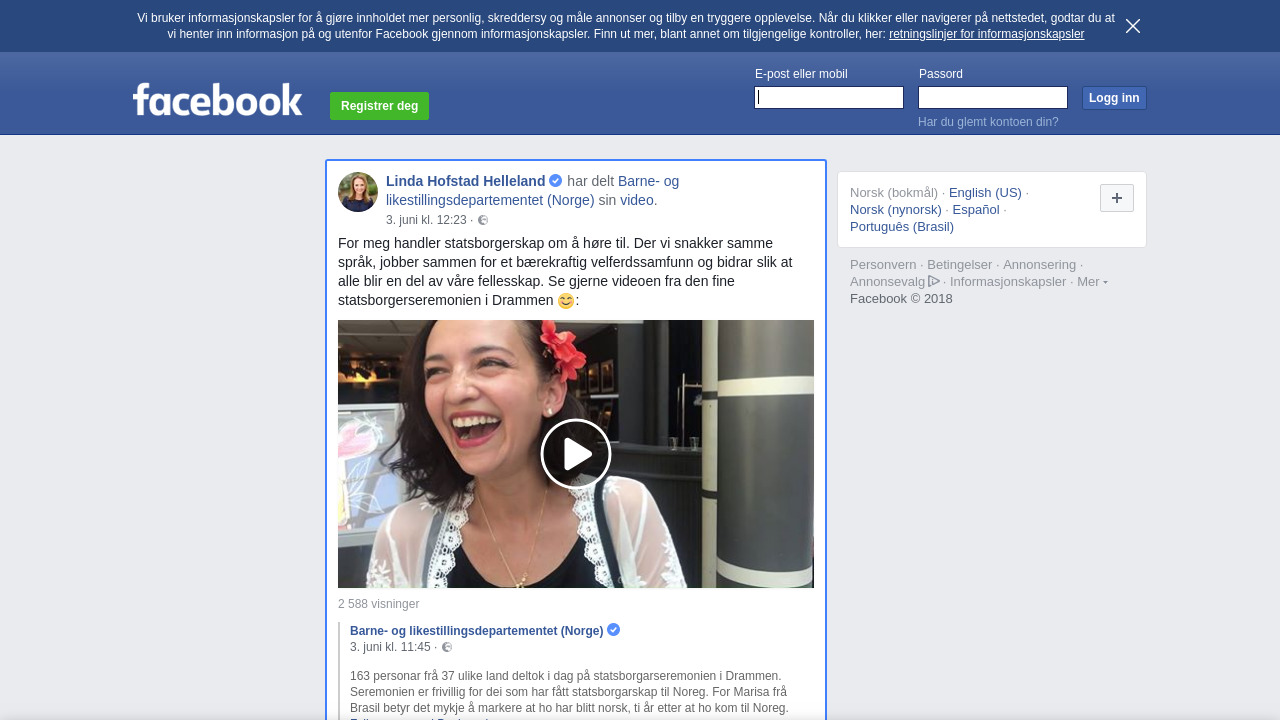
Task: Focus the E-post eller mobil field
Action: (x=829, y=97)
